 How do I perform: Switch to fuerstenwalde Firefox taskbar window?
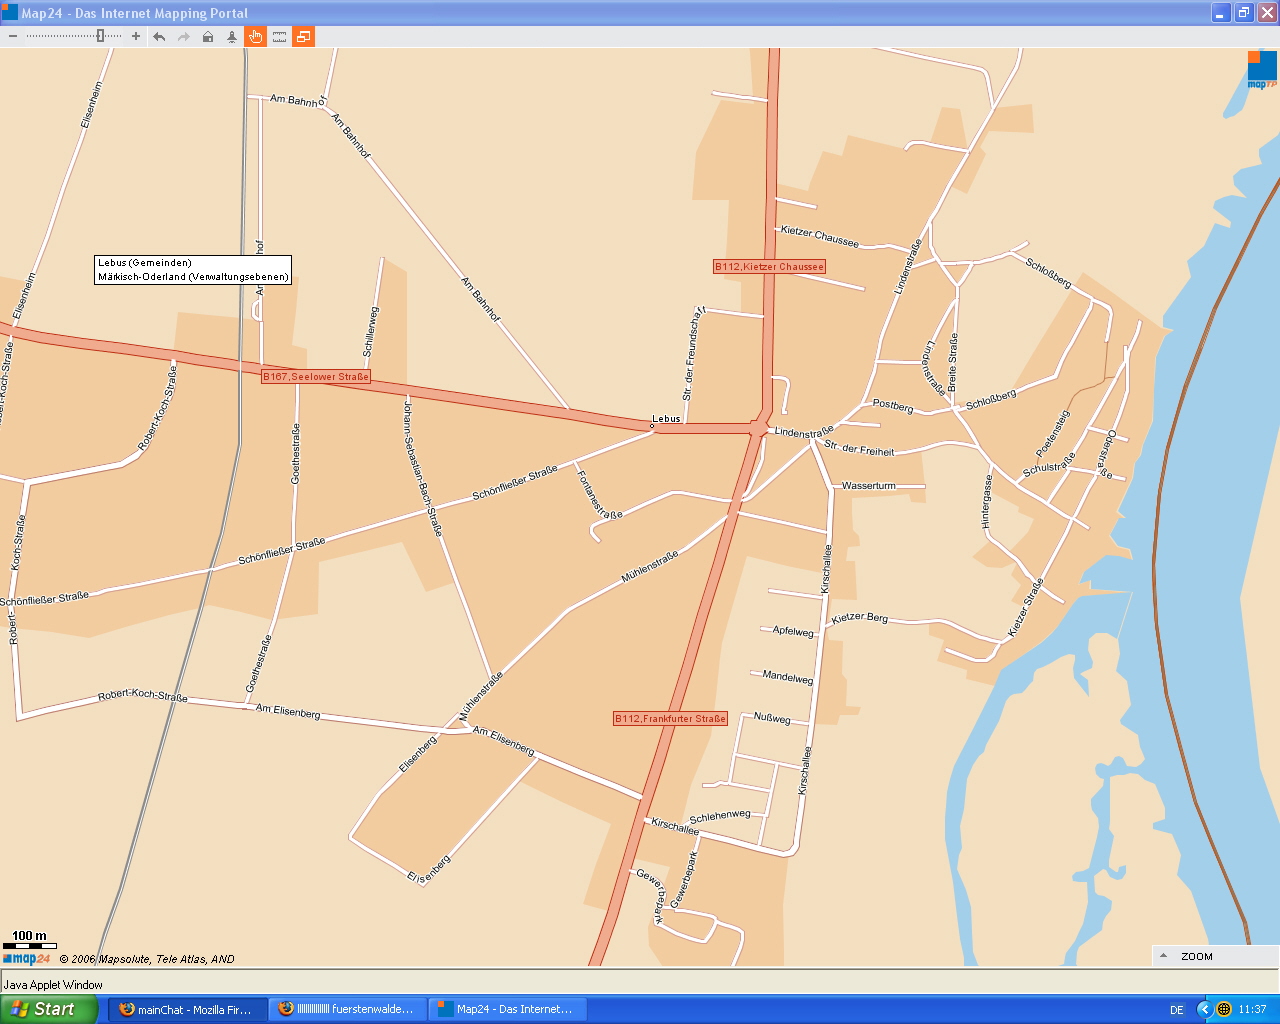point(347,1009)
